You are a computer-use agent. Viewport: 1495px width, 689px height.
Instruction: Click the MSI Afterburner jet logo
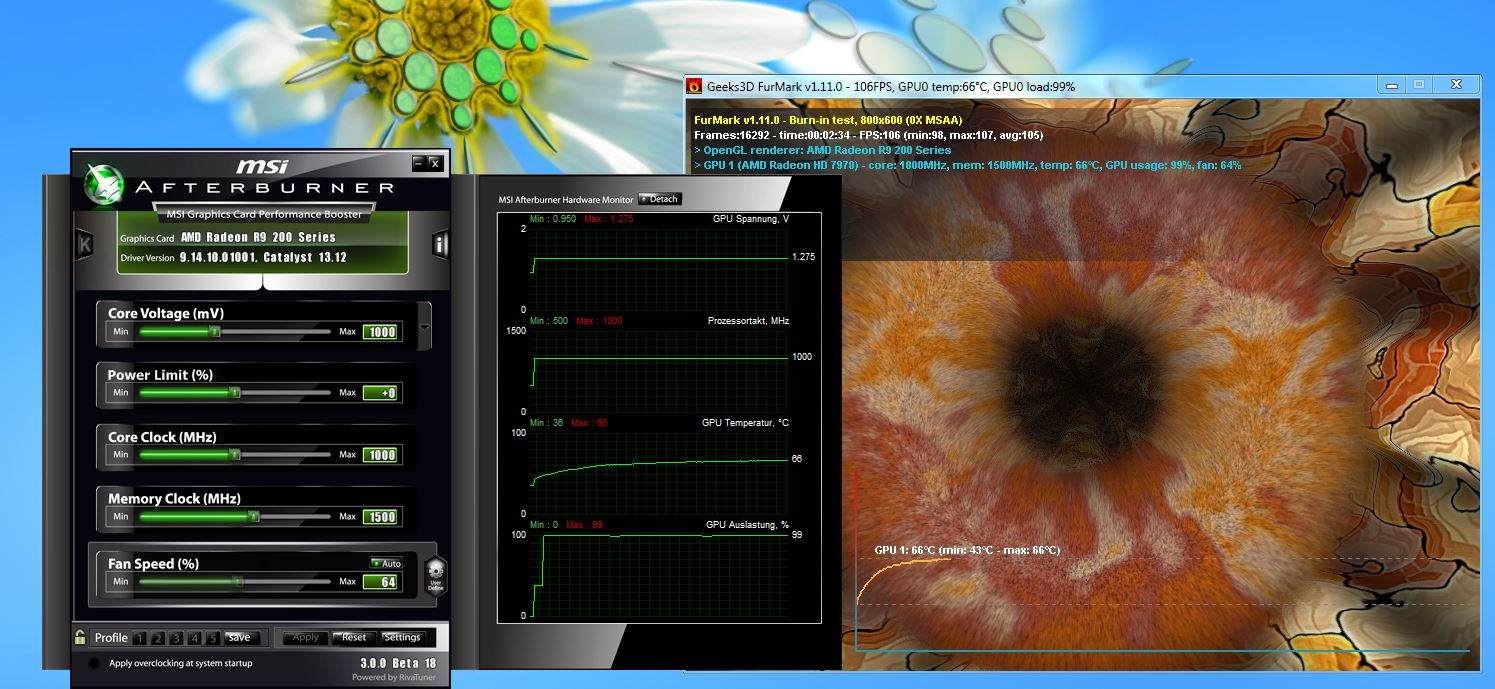pyautogui.click(x=104, y=184)
